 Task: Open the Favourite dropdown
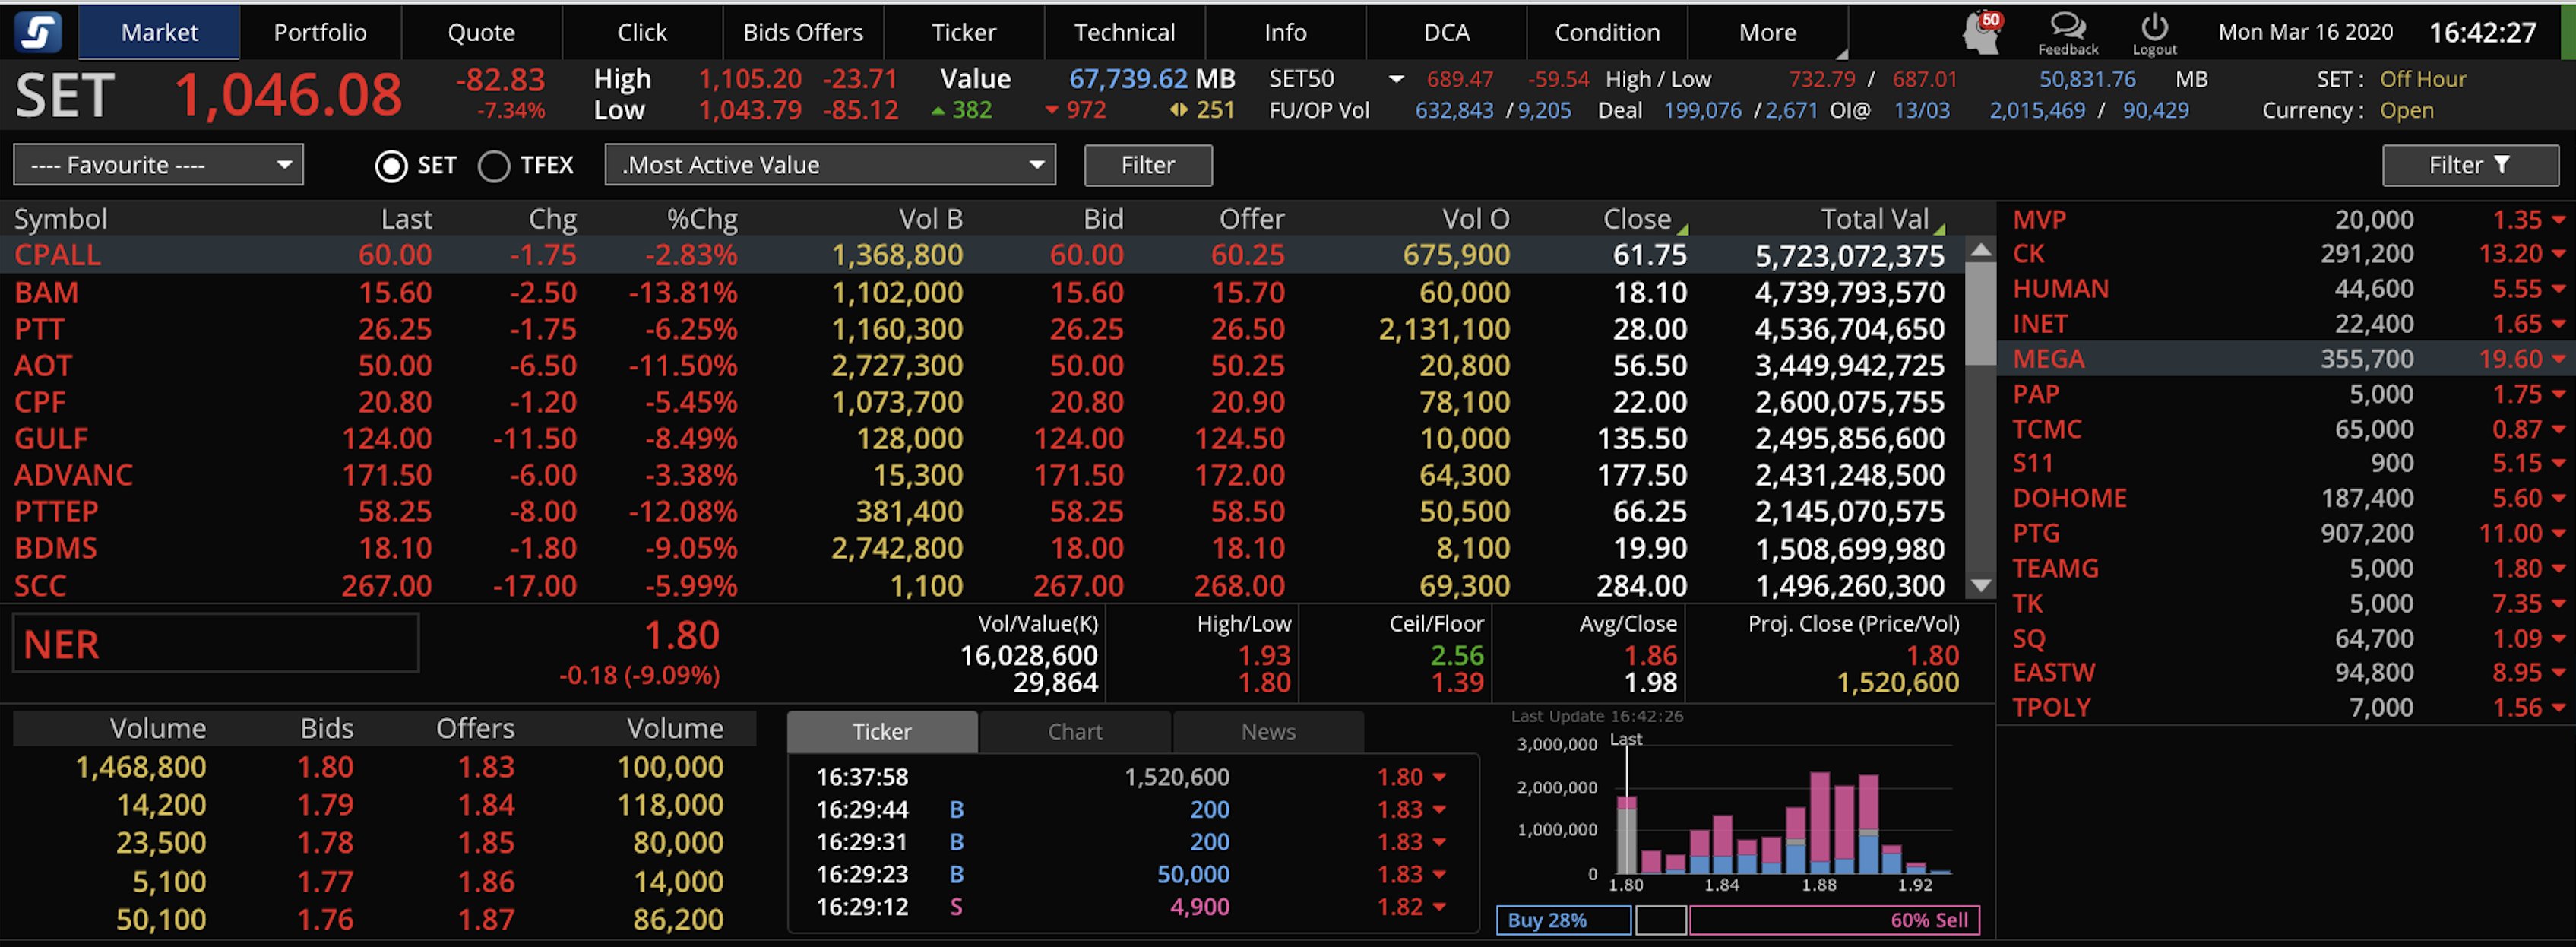158,165
